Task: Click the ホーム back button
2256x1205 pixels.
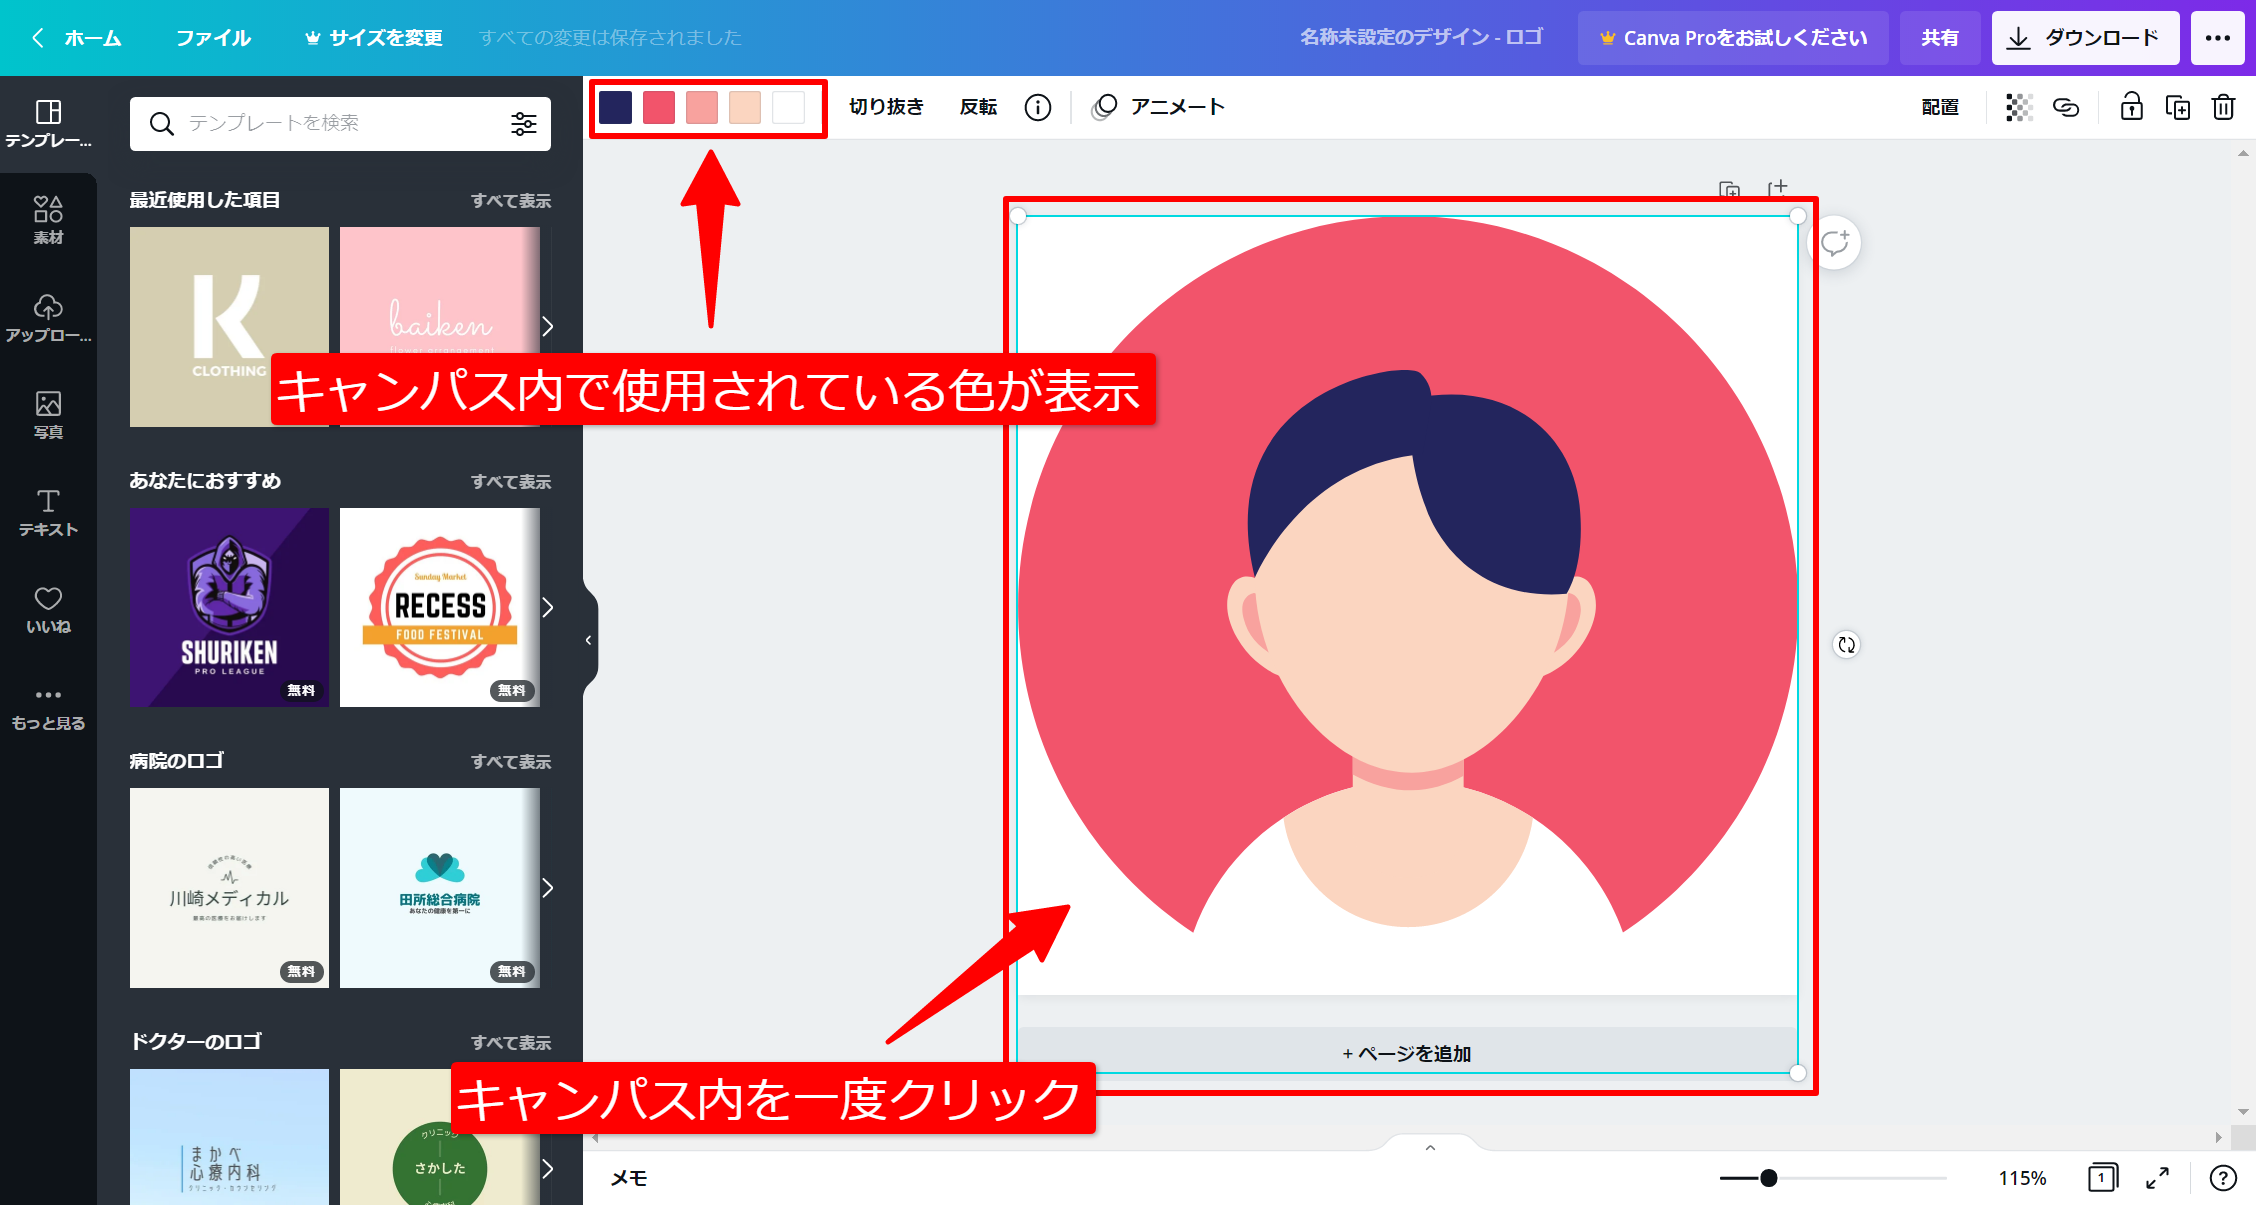Action: pyautogui.click(x=77, y=38)
